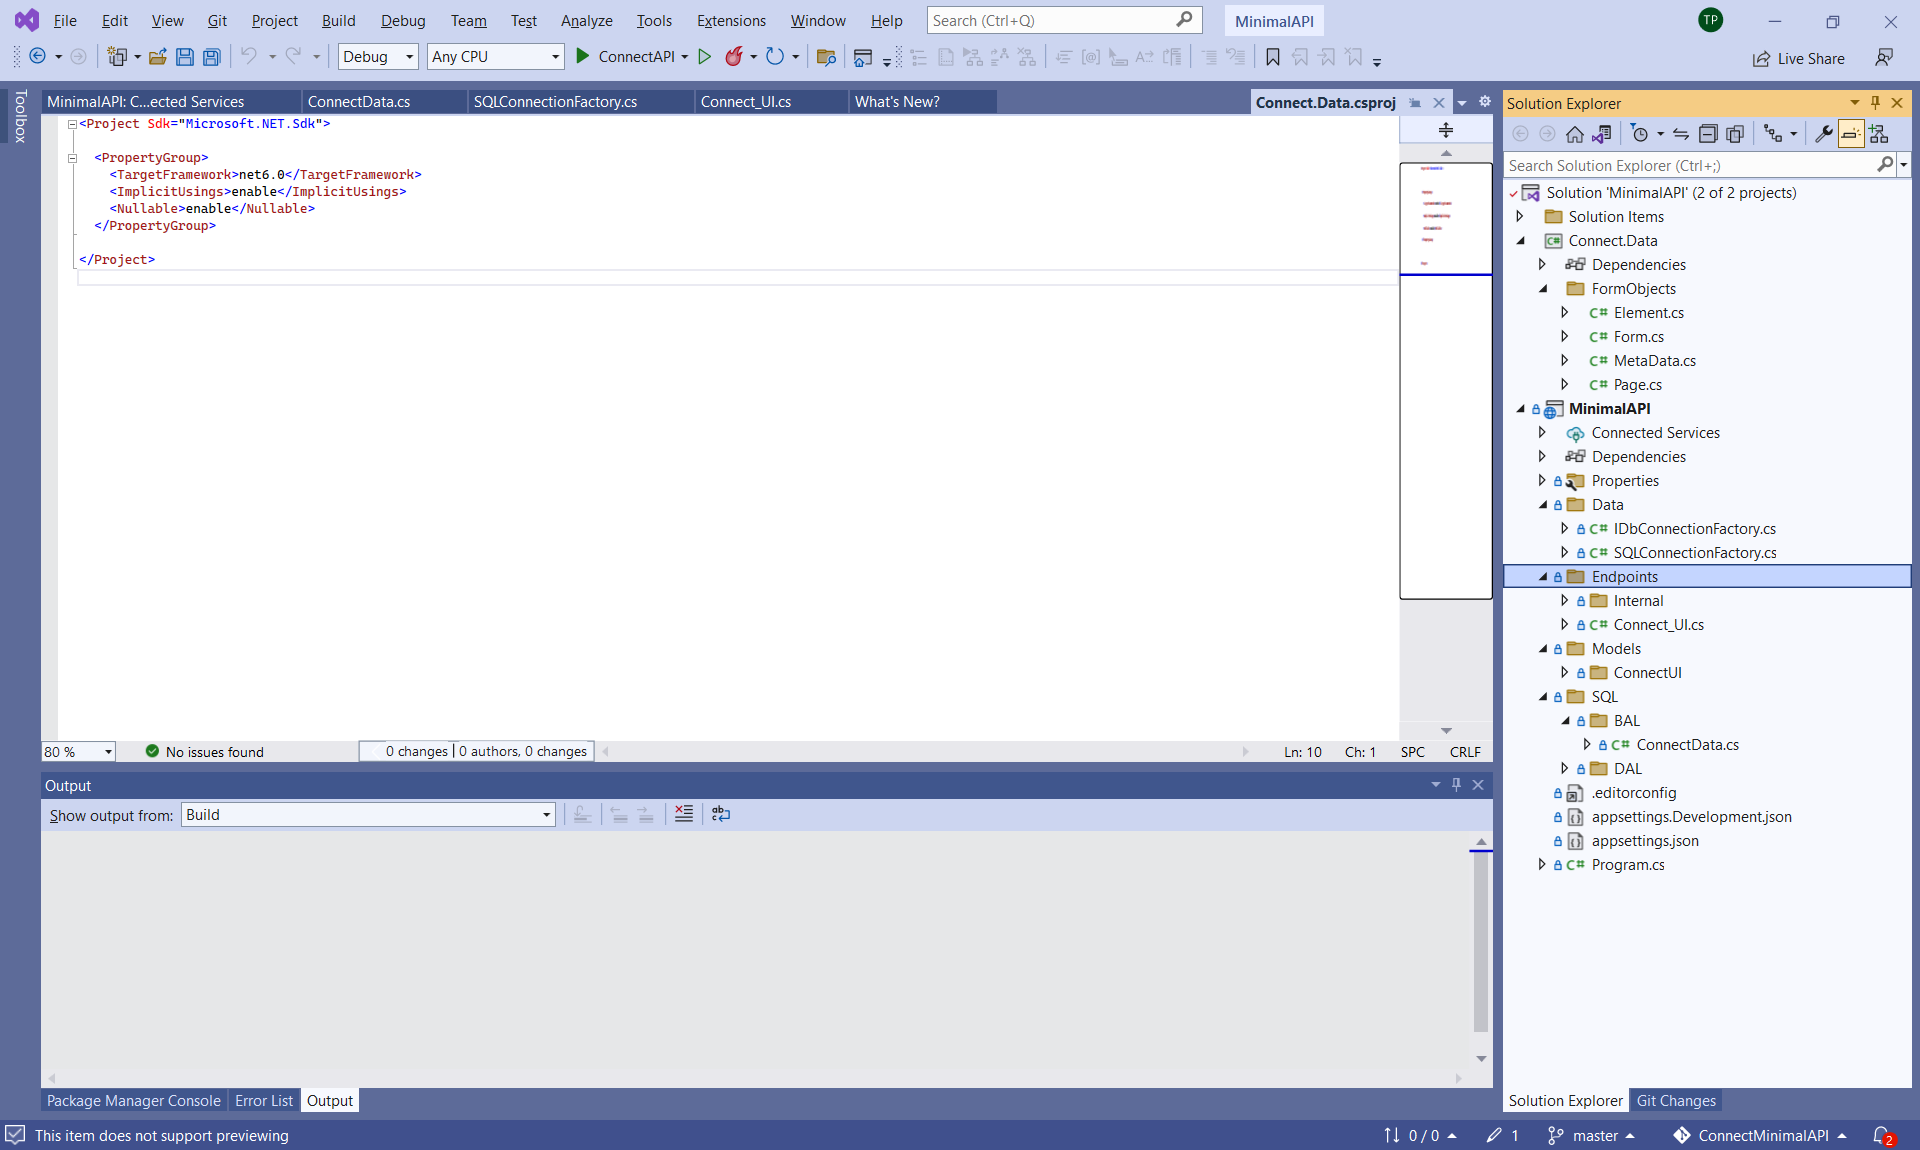
Task: Click the Search (Ctrl+Q) input box
Action: pyautogui.click(x=1064, y=20)
